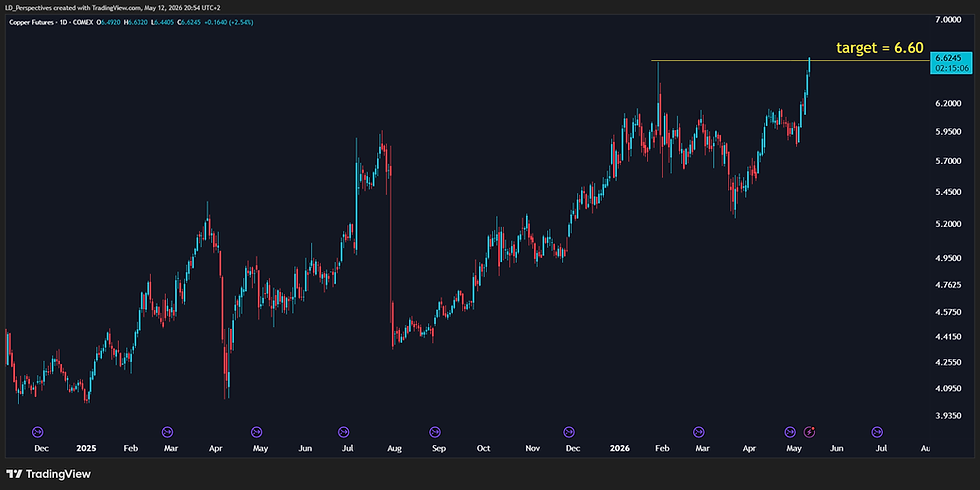The height and width of the screenshot is (490, 980).
Task: Select the yellow horizontal target line
Action: click(x=791, y=61)
